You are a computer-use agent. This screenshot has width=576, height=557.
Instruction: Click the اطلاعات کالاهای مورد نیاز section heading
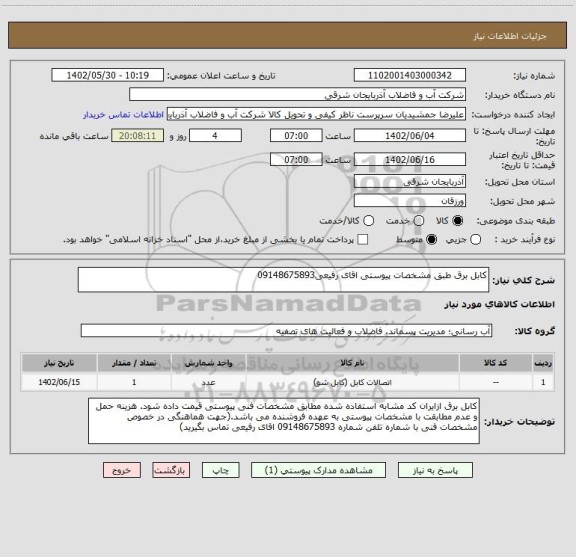click(x=500, y=305)
